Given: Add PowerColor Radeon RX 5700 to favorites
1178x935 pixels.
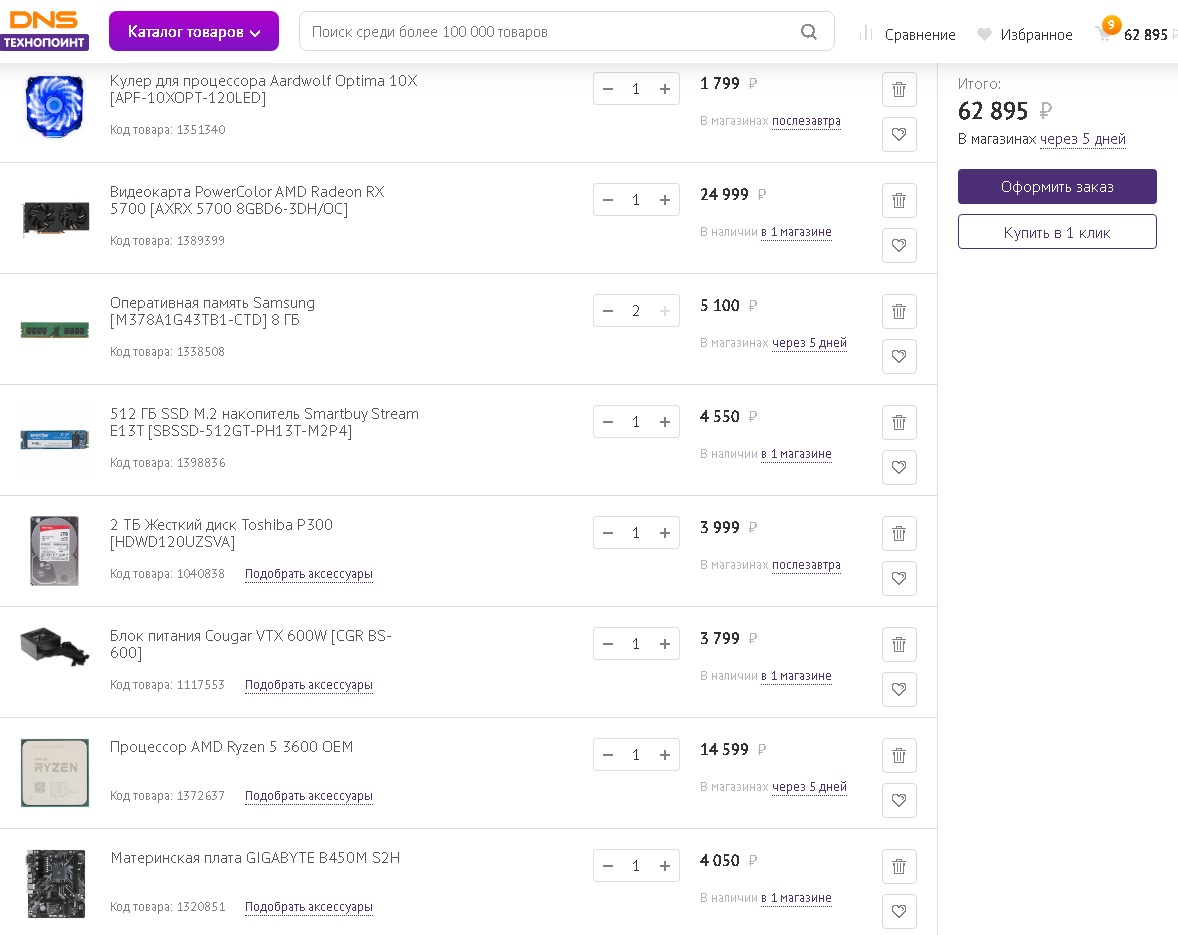Looking at the screenshot, I should click(899, 245).
